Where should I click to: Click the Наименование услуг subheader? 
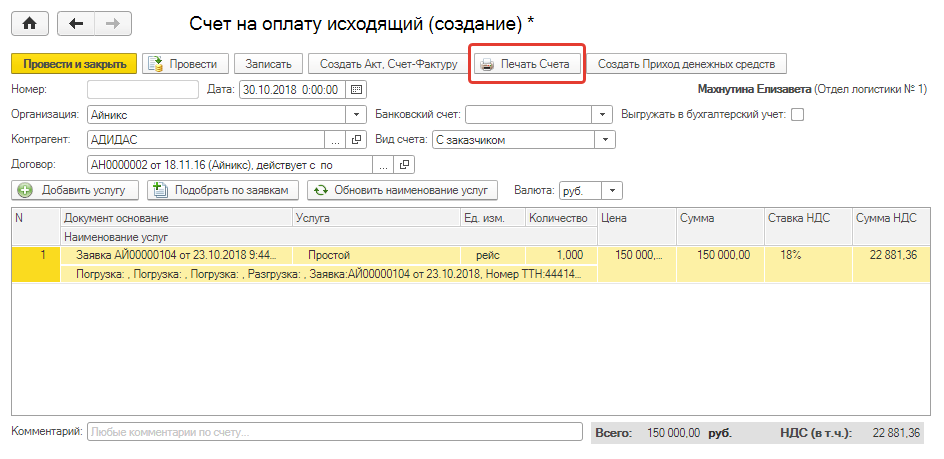coord(329,237)
